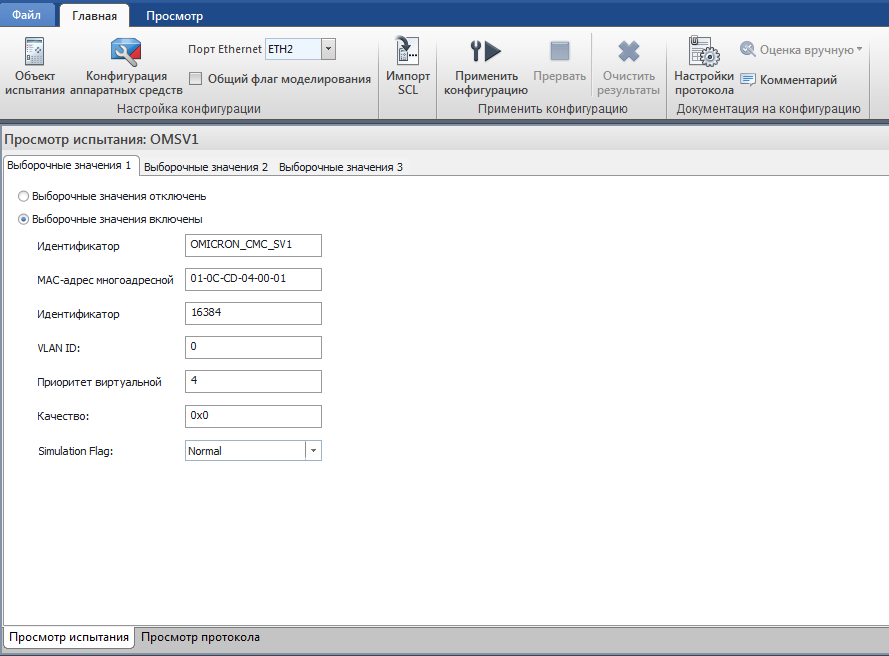
Task: Click the Simulation Flag: label
Action: 75,451
